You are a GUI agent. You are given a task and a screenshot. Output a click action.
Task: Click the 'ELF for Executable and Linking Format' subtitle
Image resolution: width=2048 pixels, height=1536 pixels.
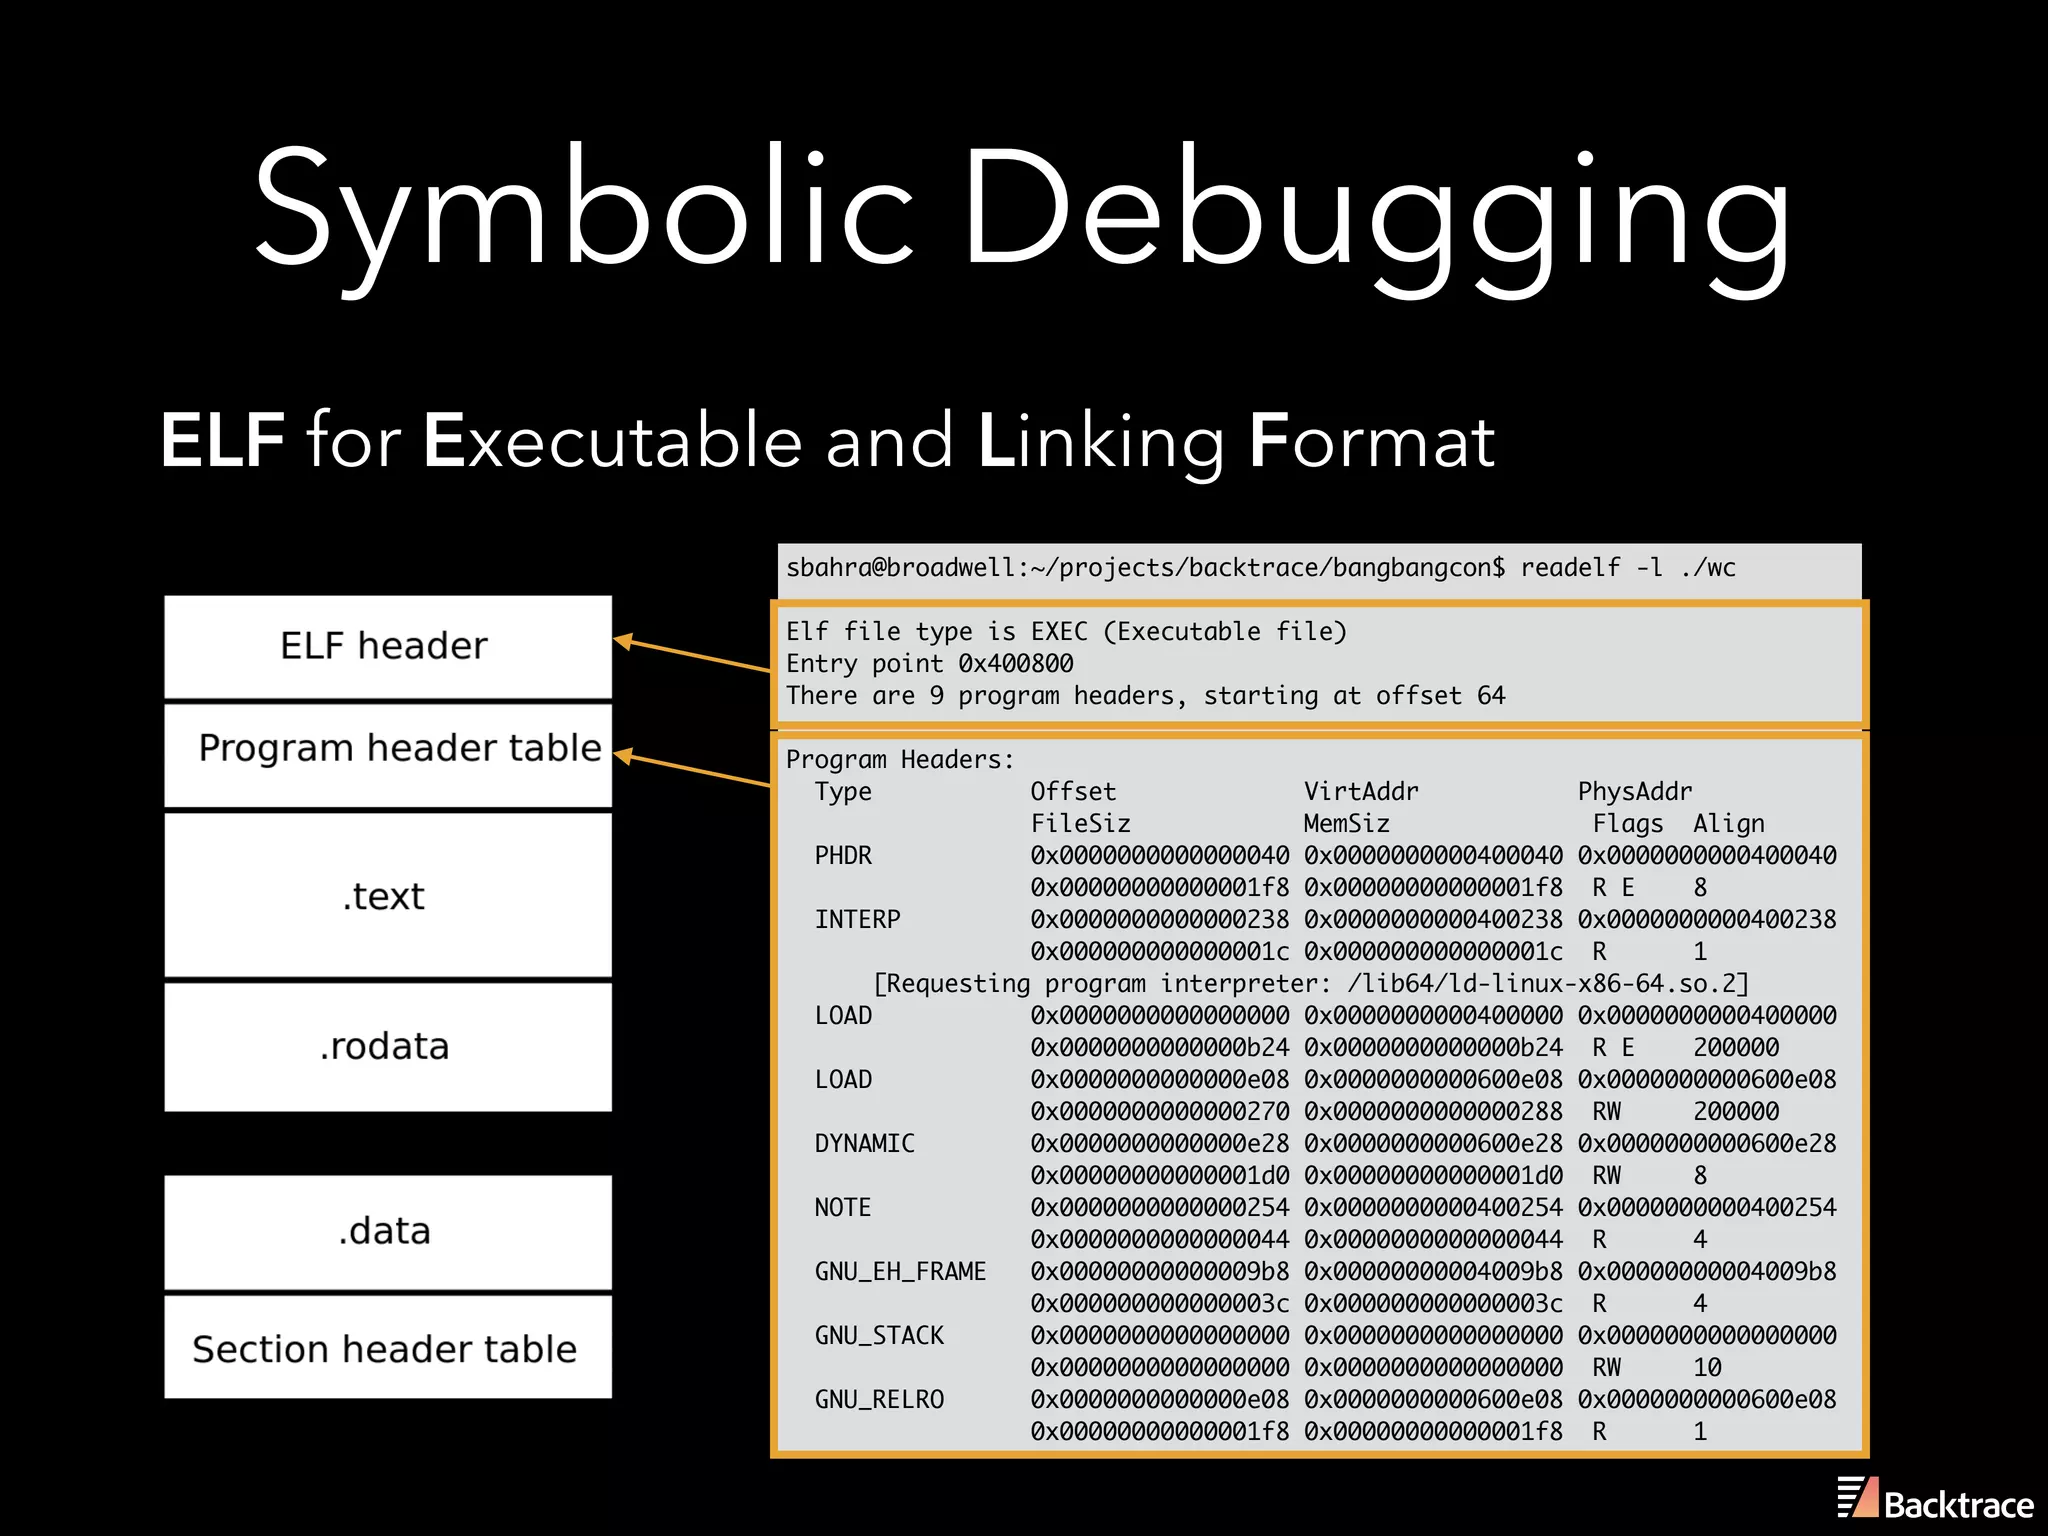point(828,441)
